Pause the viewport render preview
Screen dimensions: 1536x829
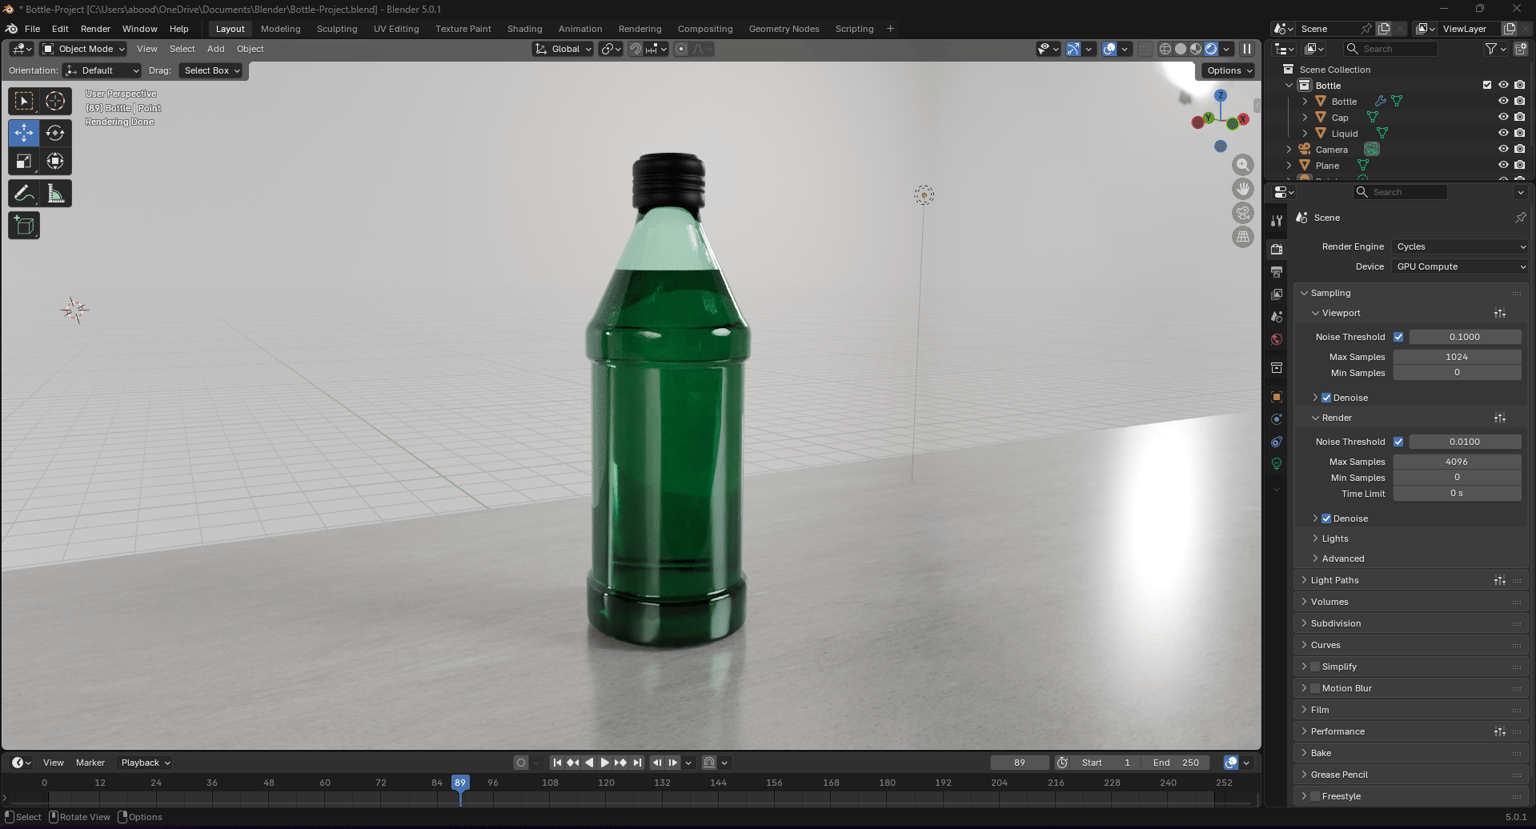pyautogui.click(x=1247, y=49)
